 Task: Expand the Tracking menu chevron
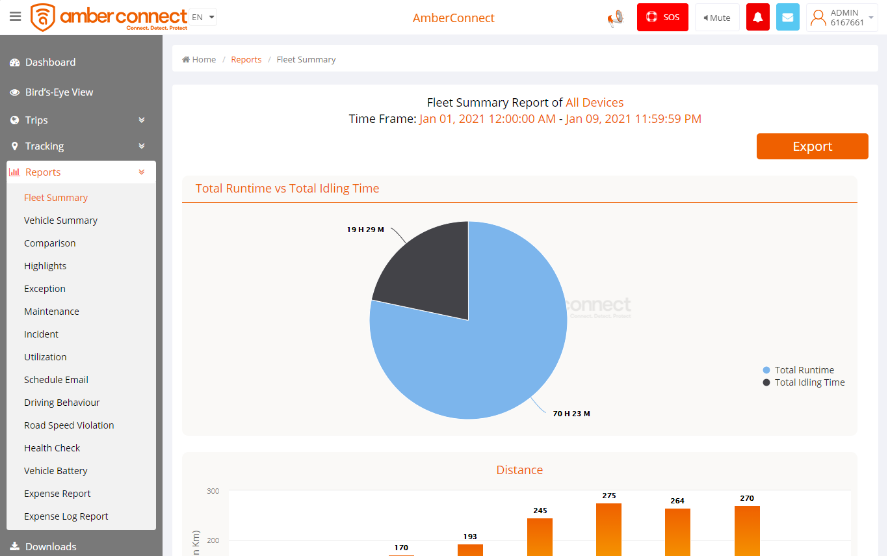coord(141,146)
